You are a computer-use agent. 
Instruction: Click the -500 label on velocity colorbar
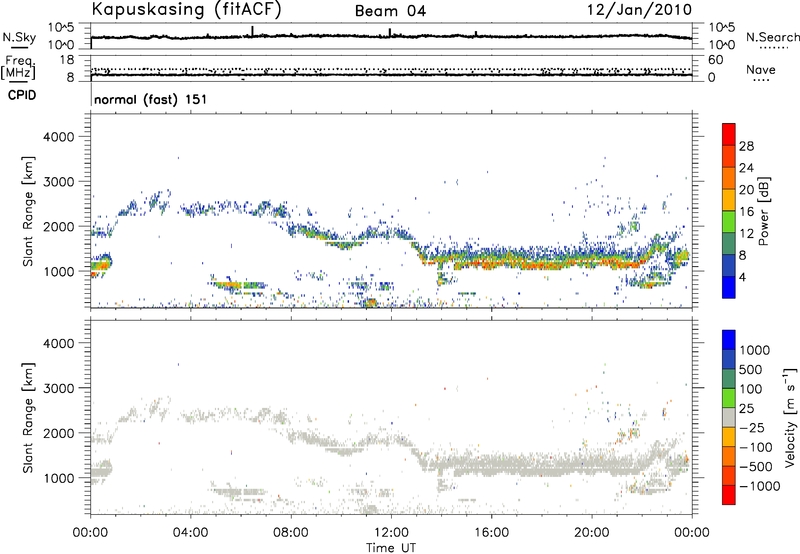pyautogui.click(x=756, y=467)
